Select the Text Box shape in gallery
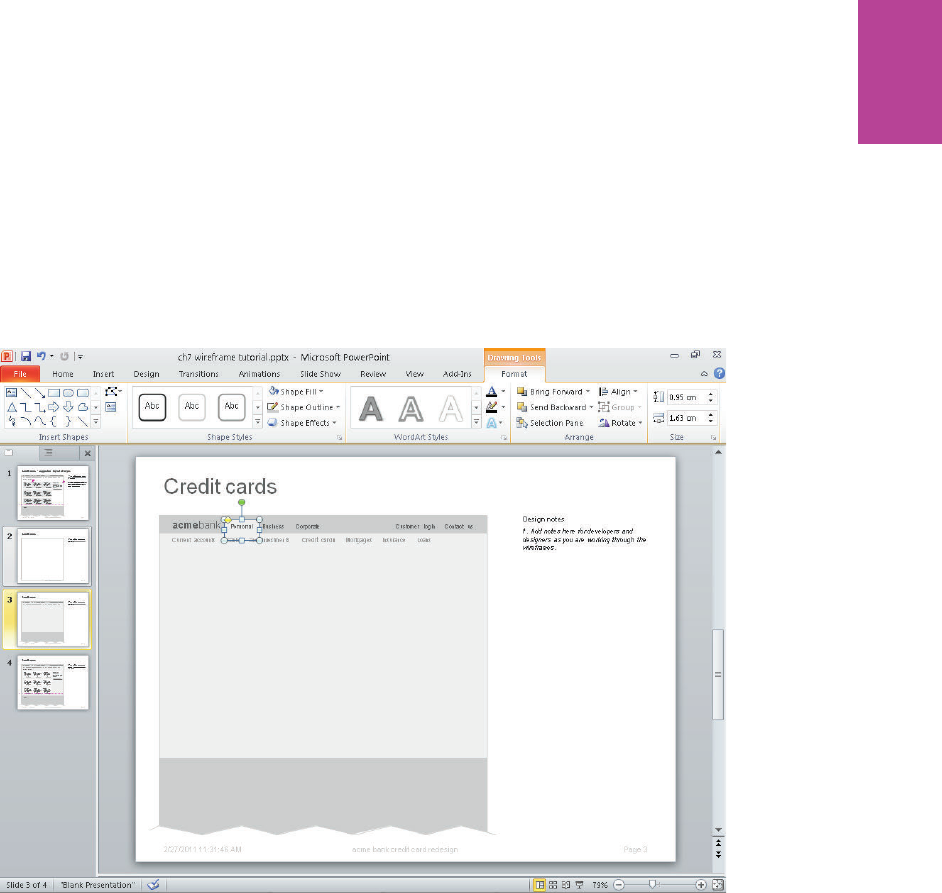The image size is (942, 893). [x=11, y=393]
